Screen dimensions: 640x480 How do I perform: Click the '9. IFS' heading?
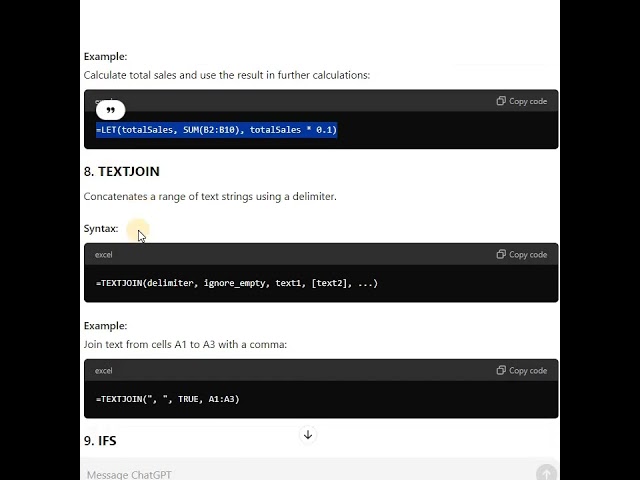(100, 441)
